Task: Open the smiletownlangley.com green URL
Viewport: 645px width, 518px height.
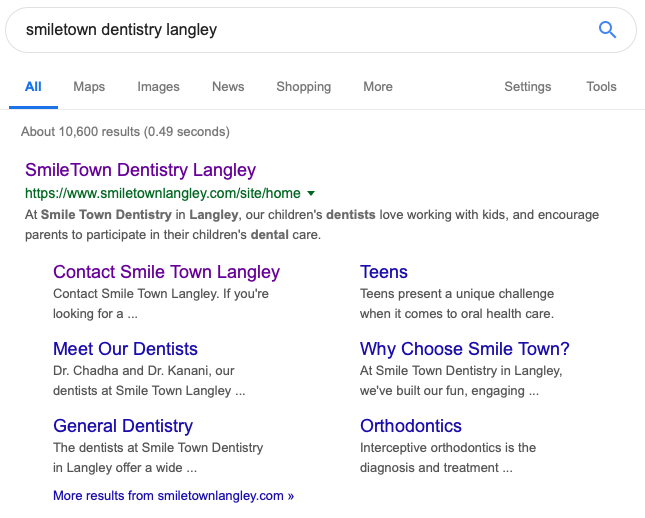Action: tap(162, 193)
